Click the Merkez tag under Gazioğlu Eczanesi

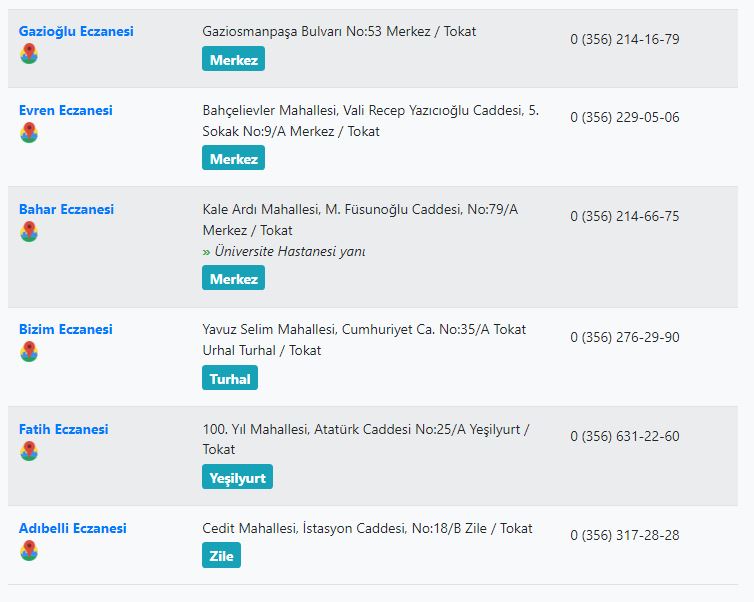coord(233,59)
